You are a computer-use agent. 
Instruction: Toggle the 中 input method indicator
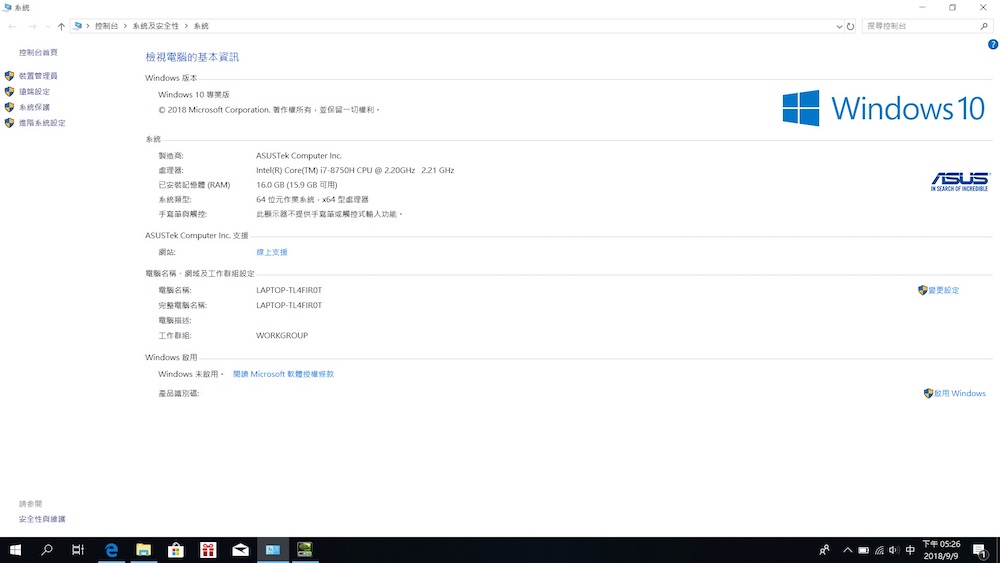point(910,550)
